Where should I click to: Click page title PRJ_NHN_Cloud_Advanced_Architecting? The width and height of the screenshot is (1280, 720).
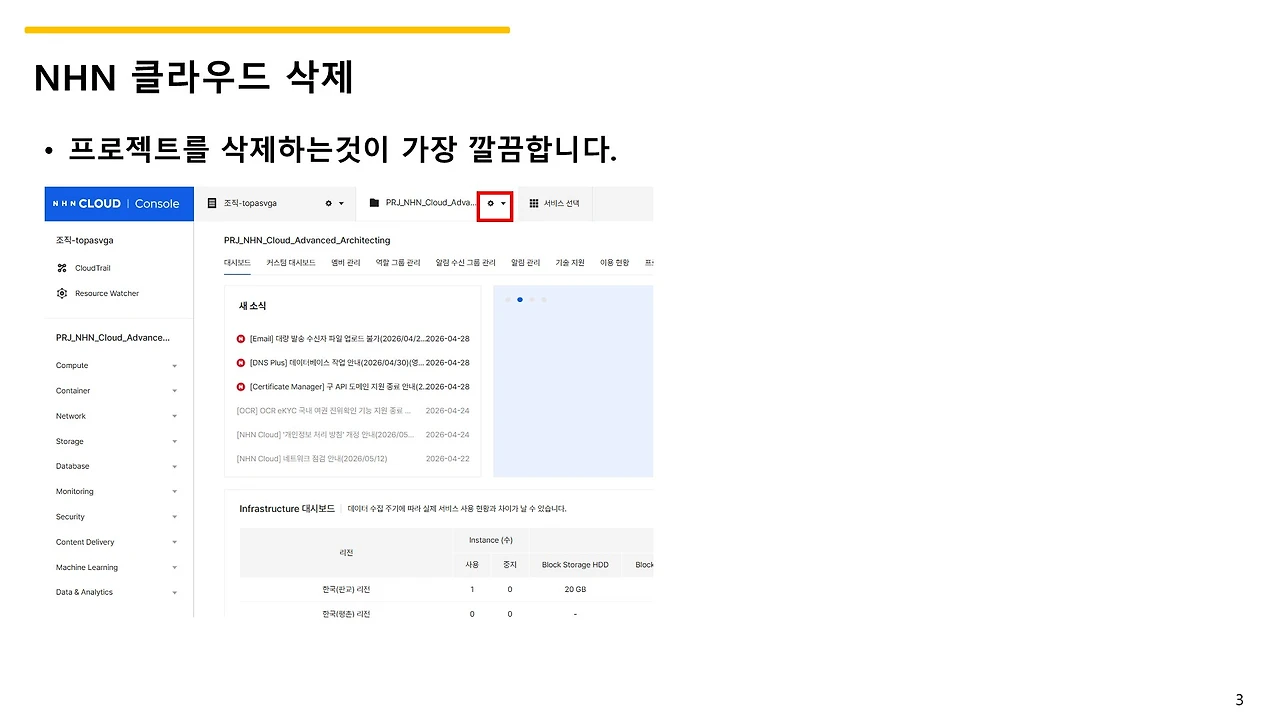pos(307,240)
